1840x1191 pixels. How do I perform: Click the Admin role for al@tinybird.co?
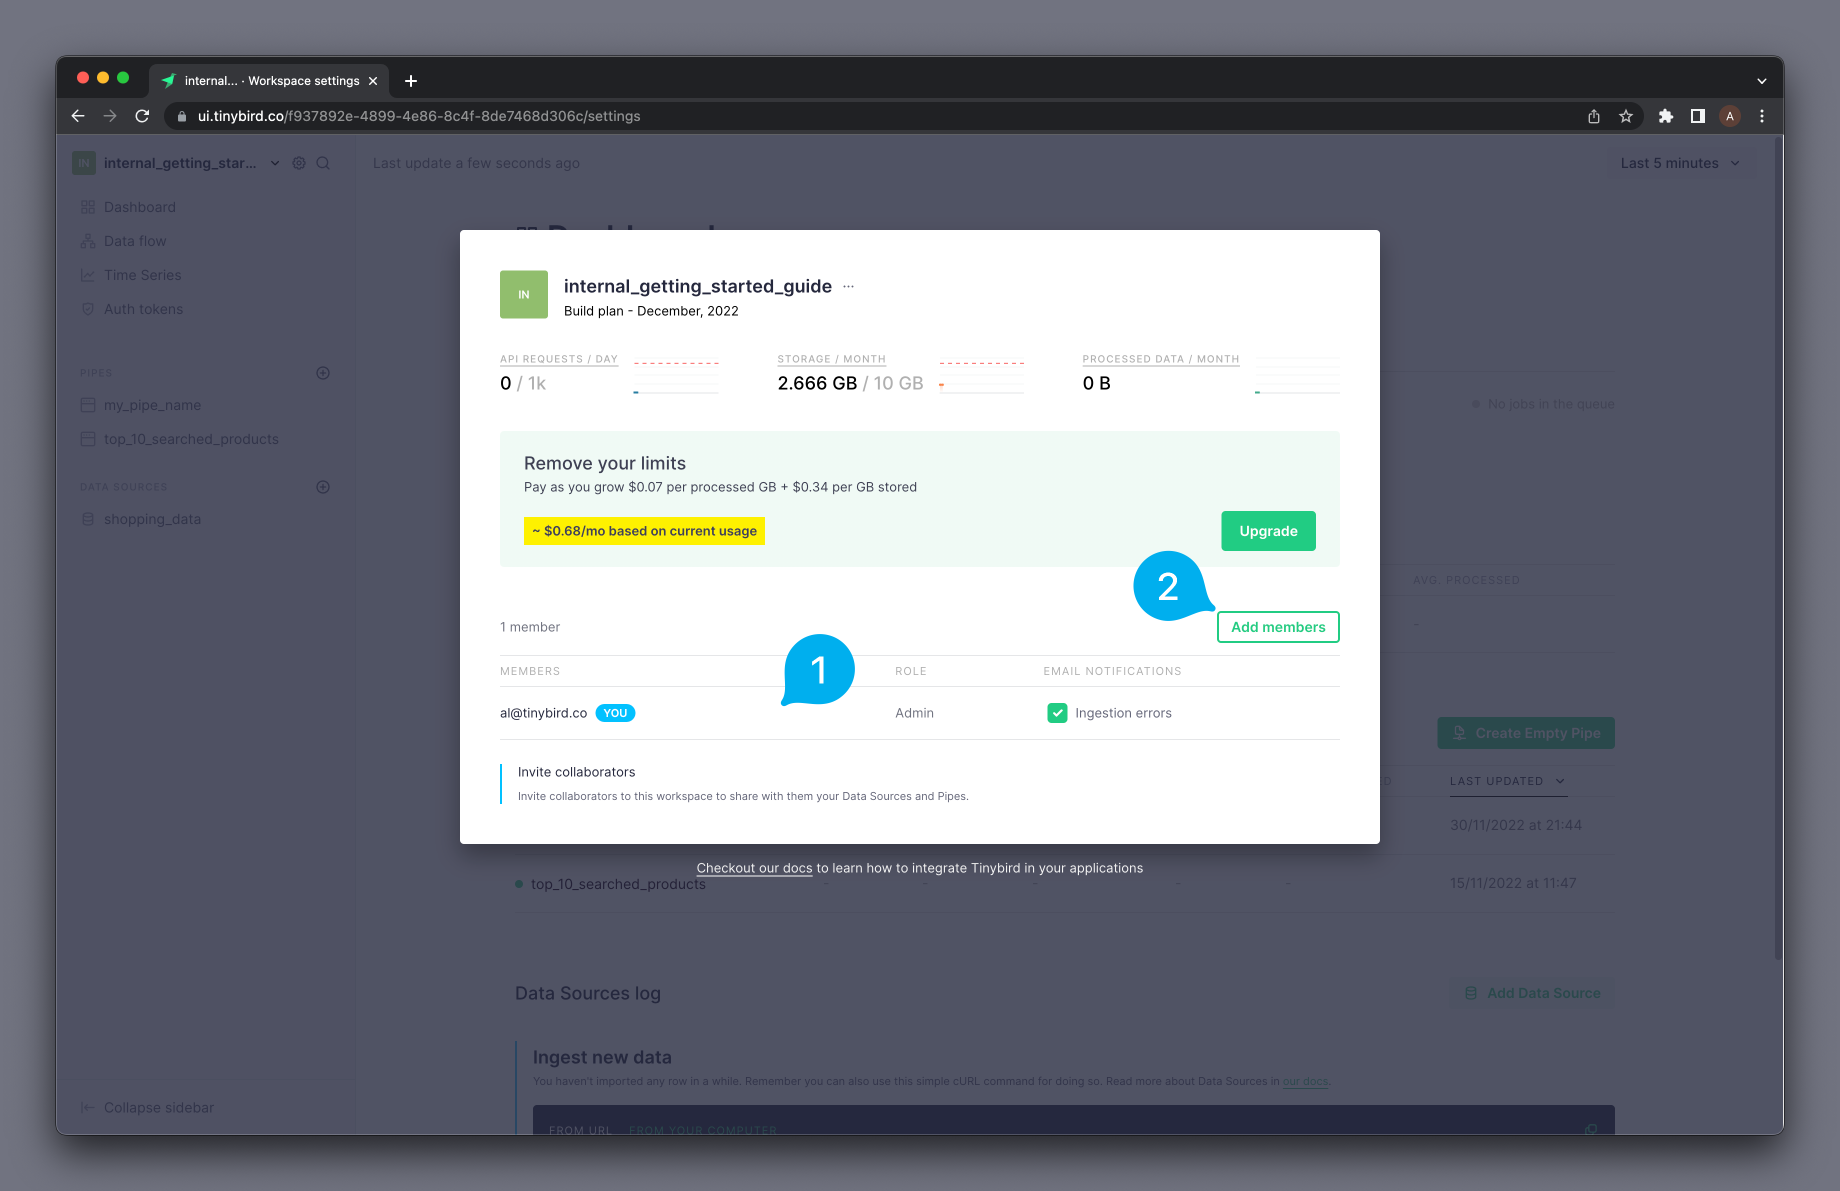(914, 713)
